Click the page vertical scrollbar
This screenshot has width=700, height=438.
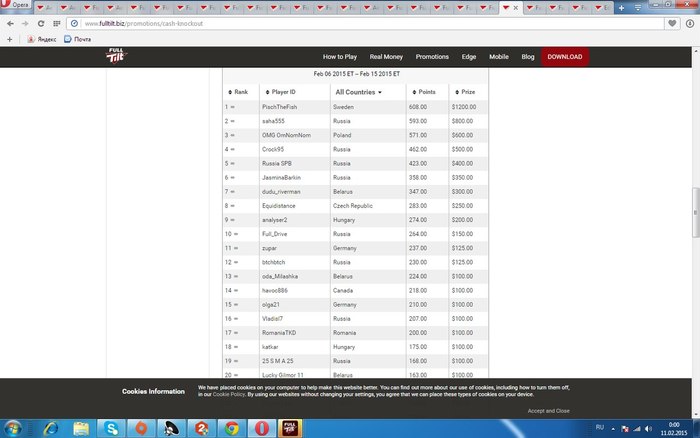click(x=696, y=213)
